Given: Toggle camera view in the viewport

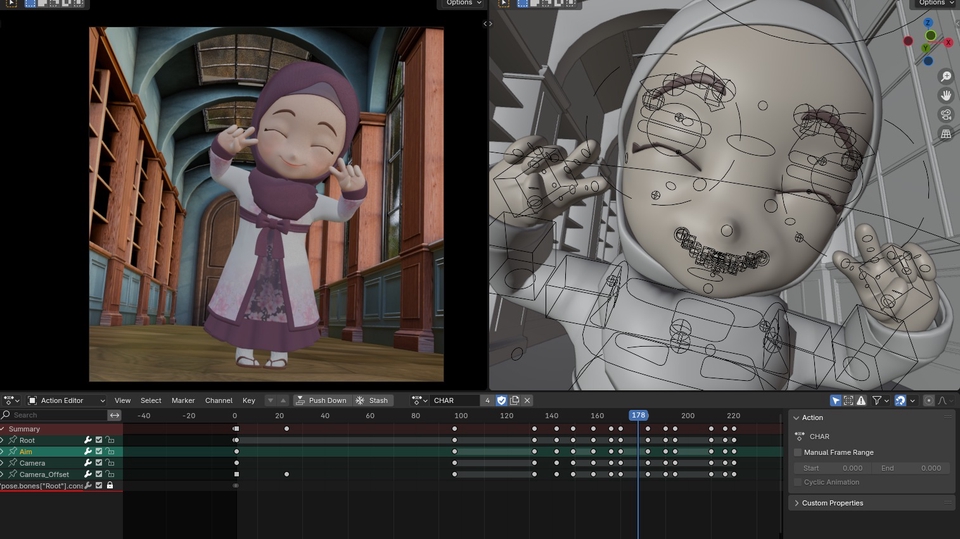Looking at the screenshot, I should point(945,114).
